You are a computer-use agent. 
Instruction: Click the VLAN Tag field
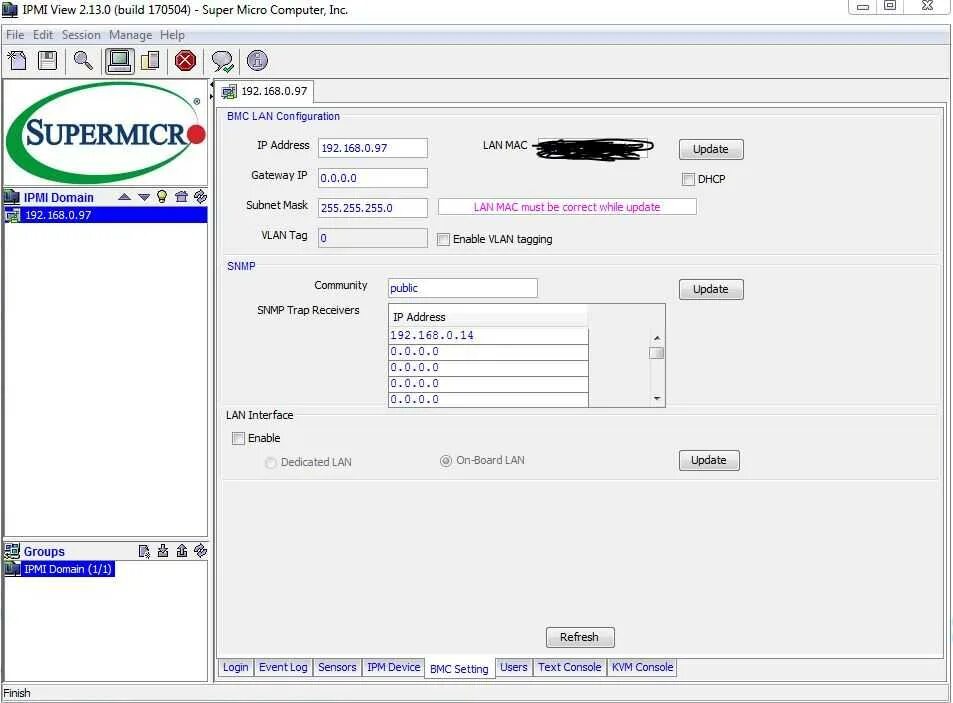pyautogui.click(x=373, y=238)
